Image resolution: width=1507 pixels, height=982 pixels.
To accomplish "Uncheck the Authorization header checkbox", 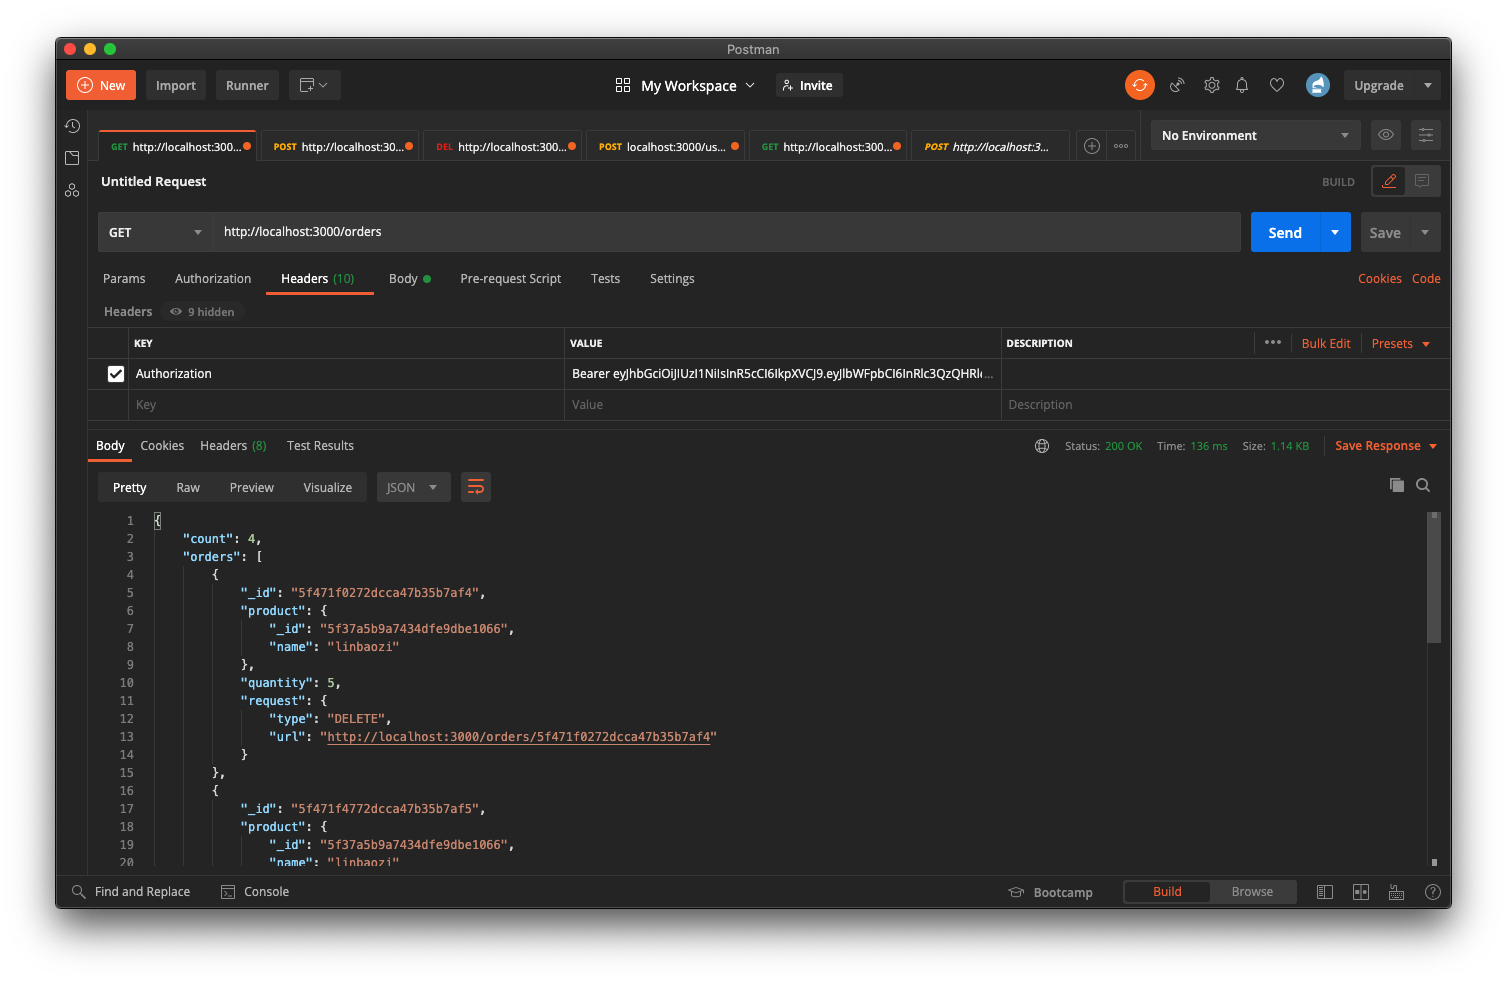I will pos(116,374).
